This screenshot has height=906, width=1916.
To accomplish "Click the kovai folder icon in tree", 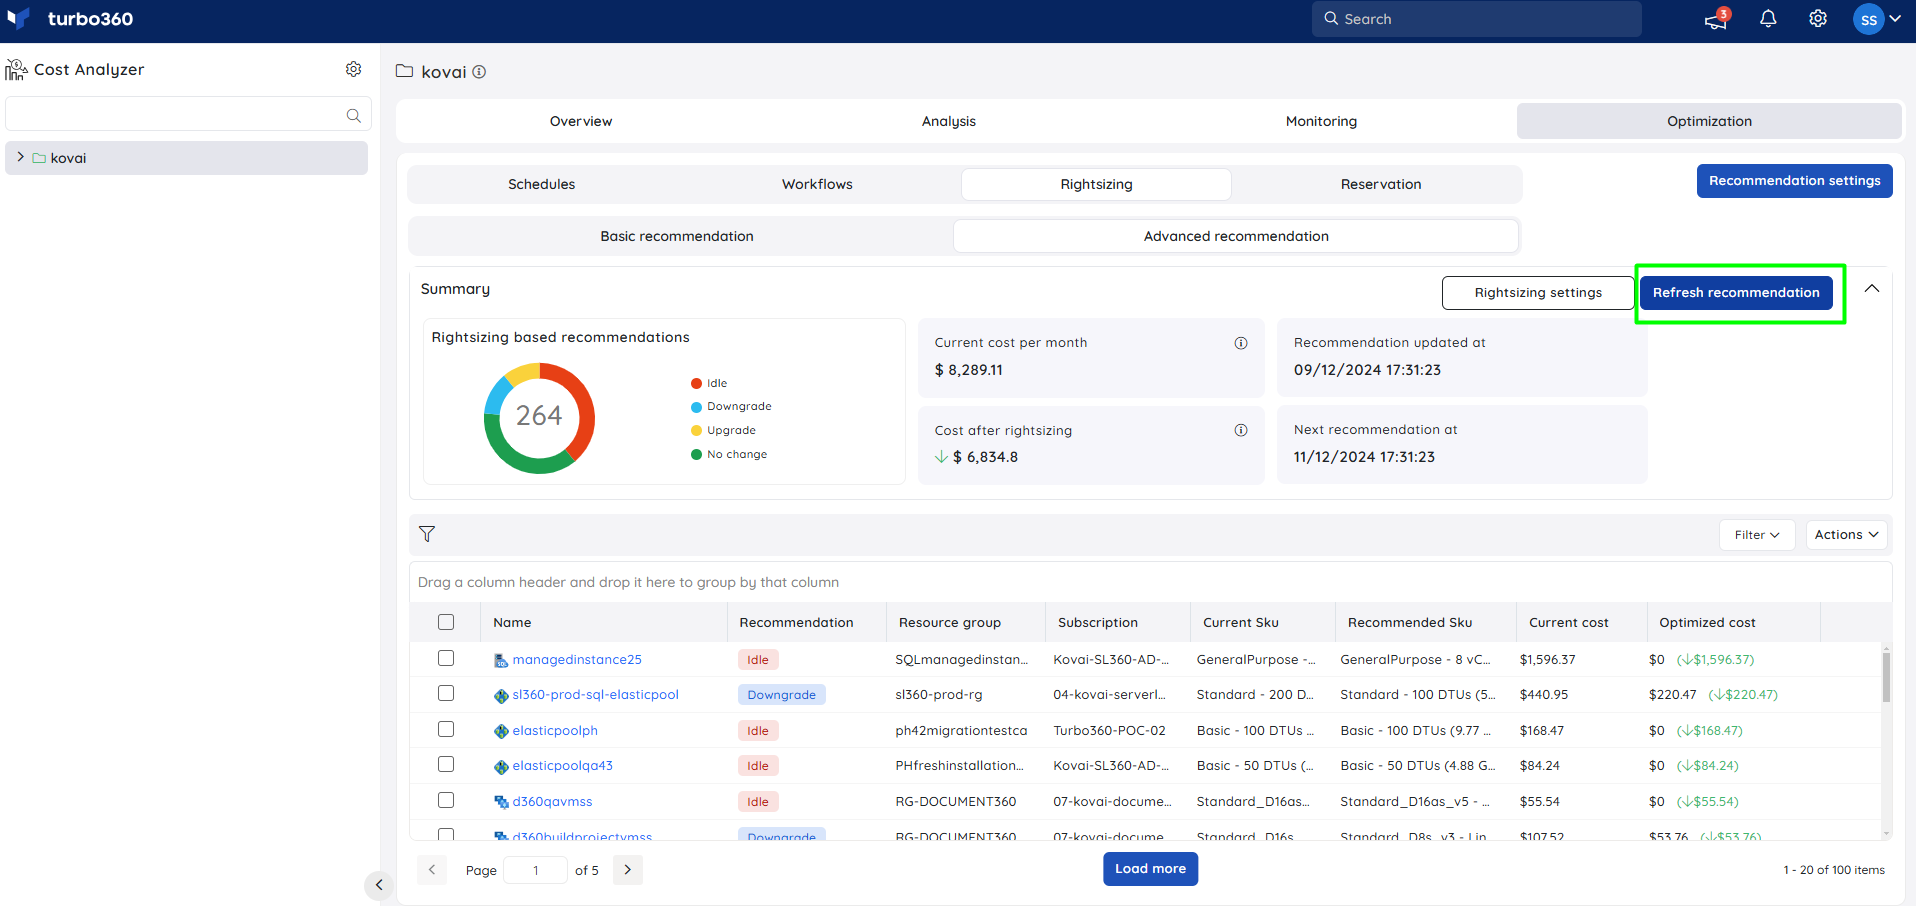I will 39,158.
